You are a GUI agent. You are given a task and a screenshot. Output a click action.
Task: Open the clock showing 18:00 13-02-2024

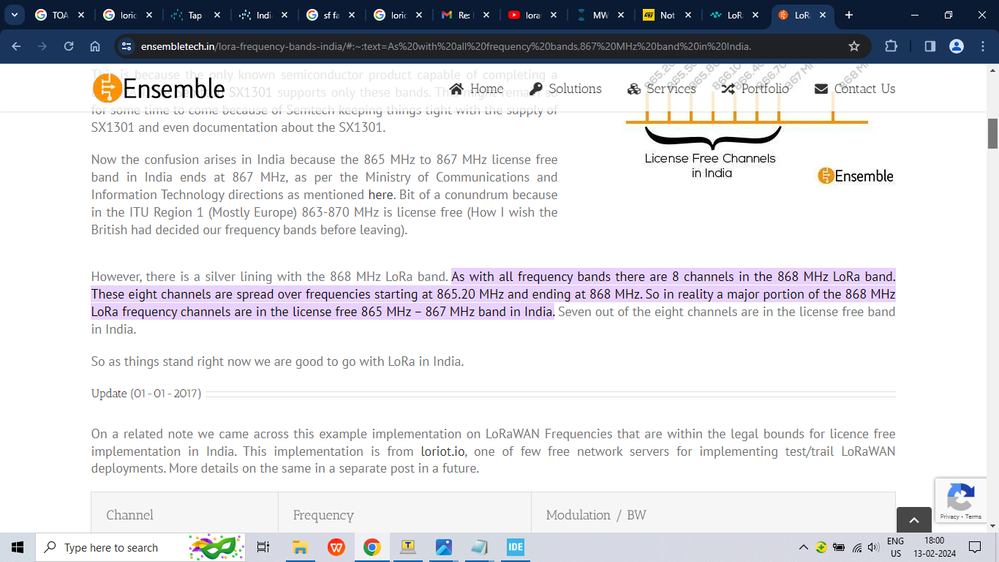coord(935,547)
